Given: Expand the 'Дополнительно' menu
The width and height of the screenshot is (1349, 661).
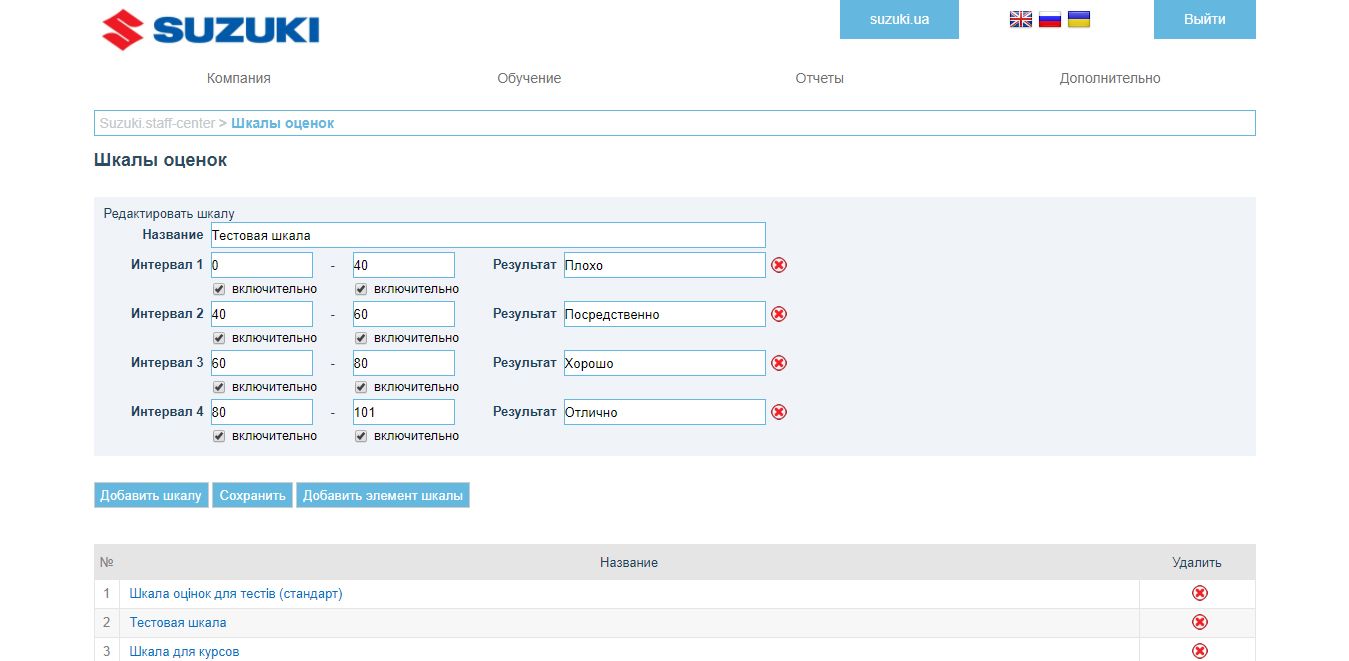Looking at the screenshot, I should point(1110,78).
